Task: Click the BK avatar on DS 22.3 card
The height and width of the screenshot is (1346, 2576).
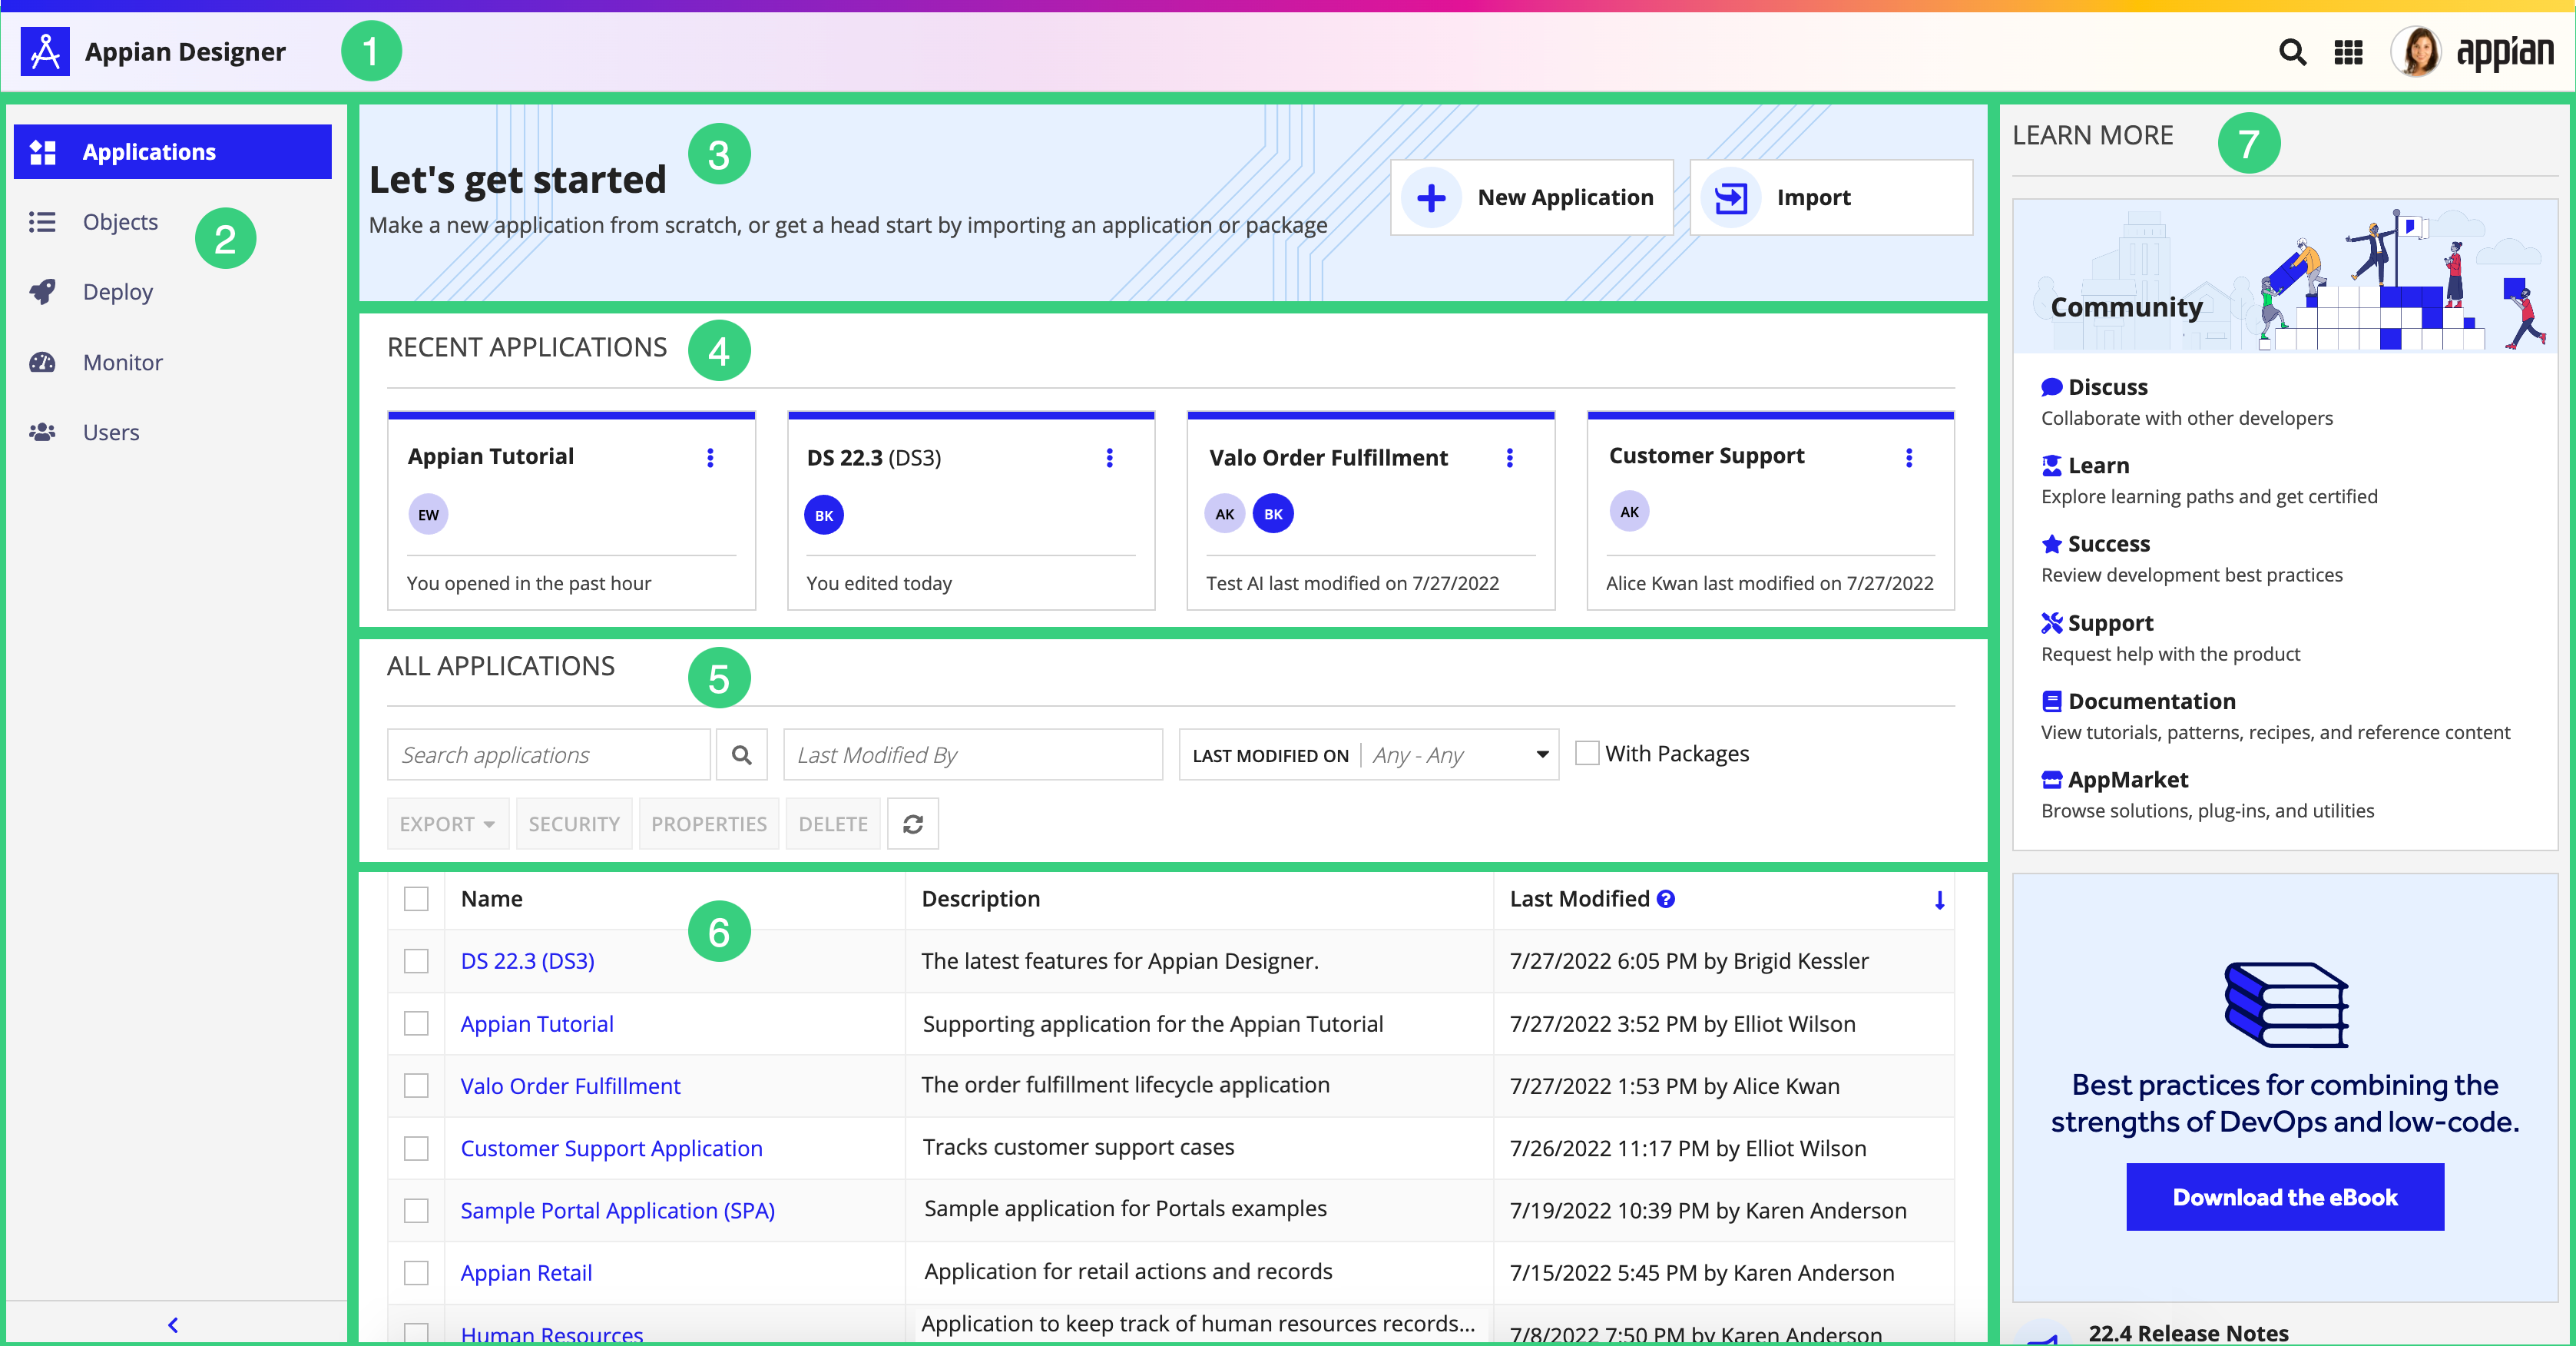Action: pos(824,515)
